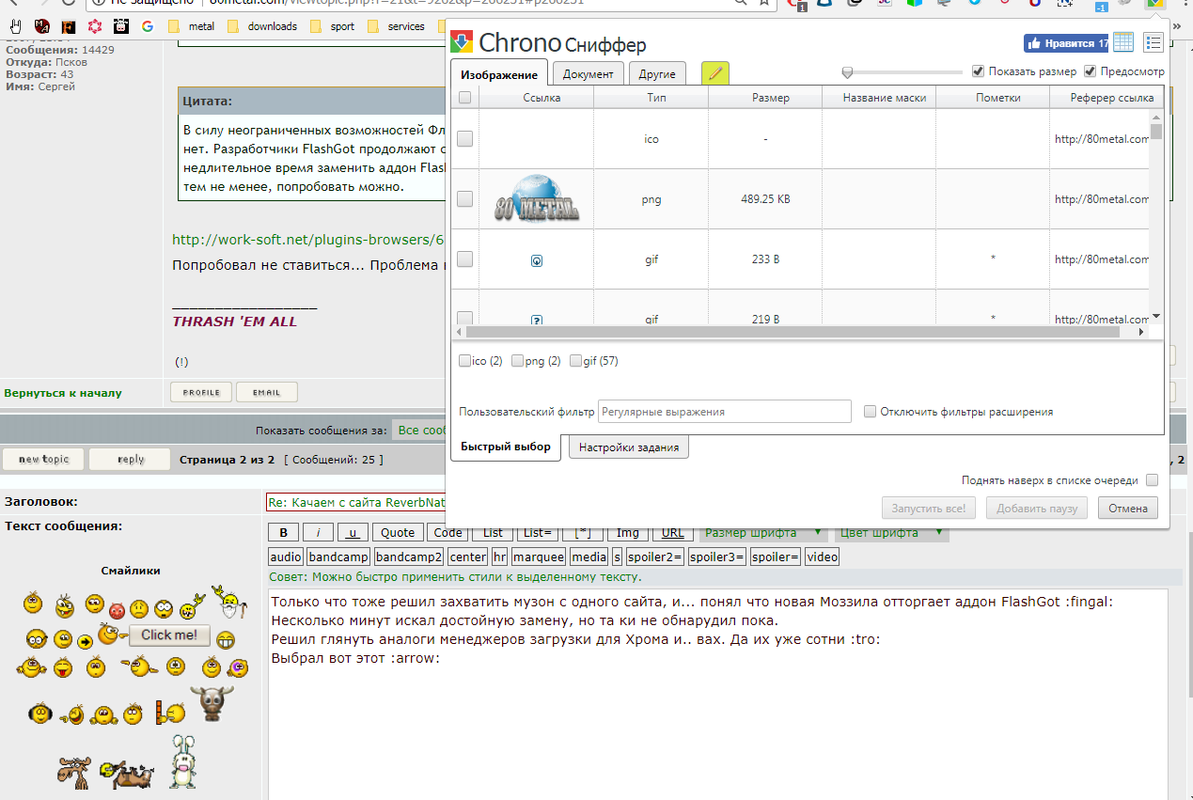Insert the smiley hitting a wall

pos(170,712)
